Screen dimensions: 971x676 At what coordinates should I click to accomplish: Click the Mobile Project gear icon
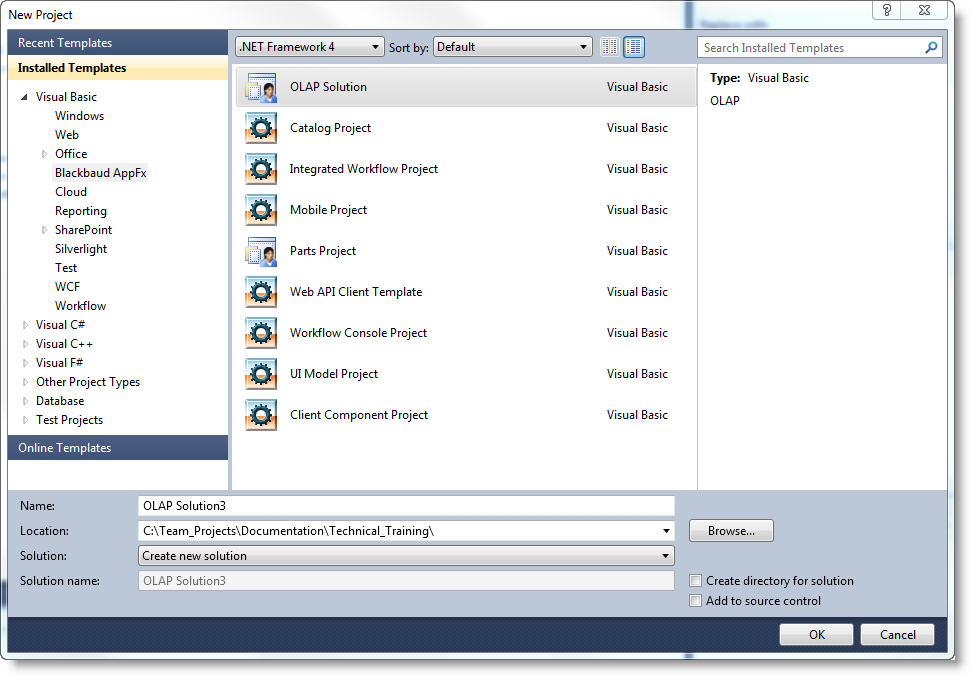pos(261,210)
